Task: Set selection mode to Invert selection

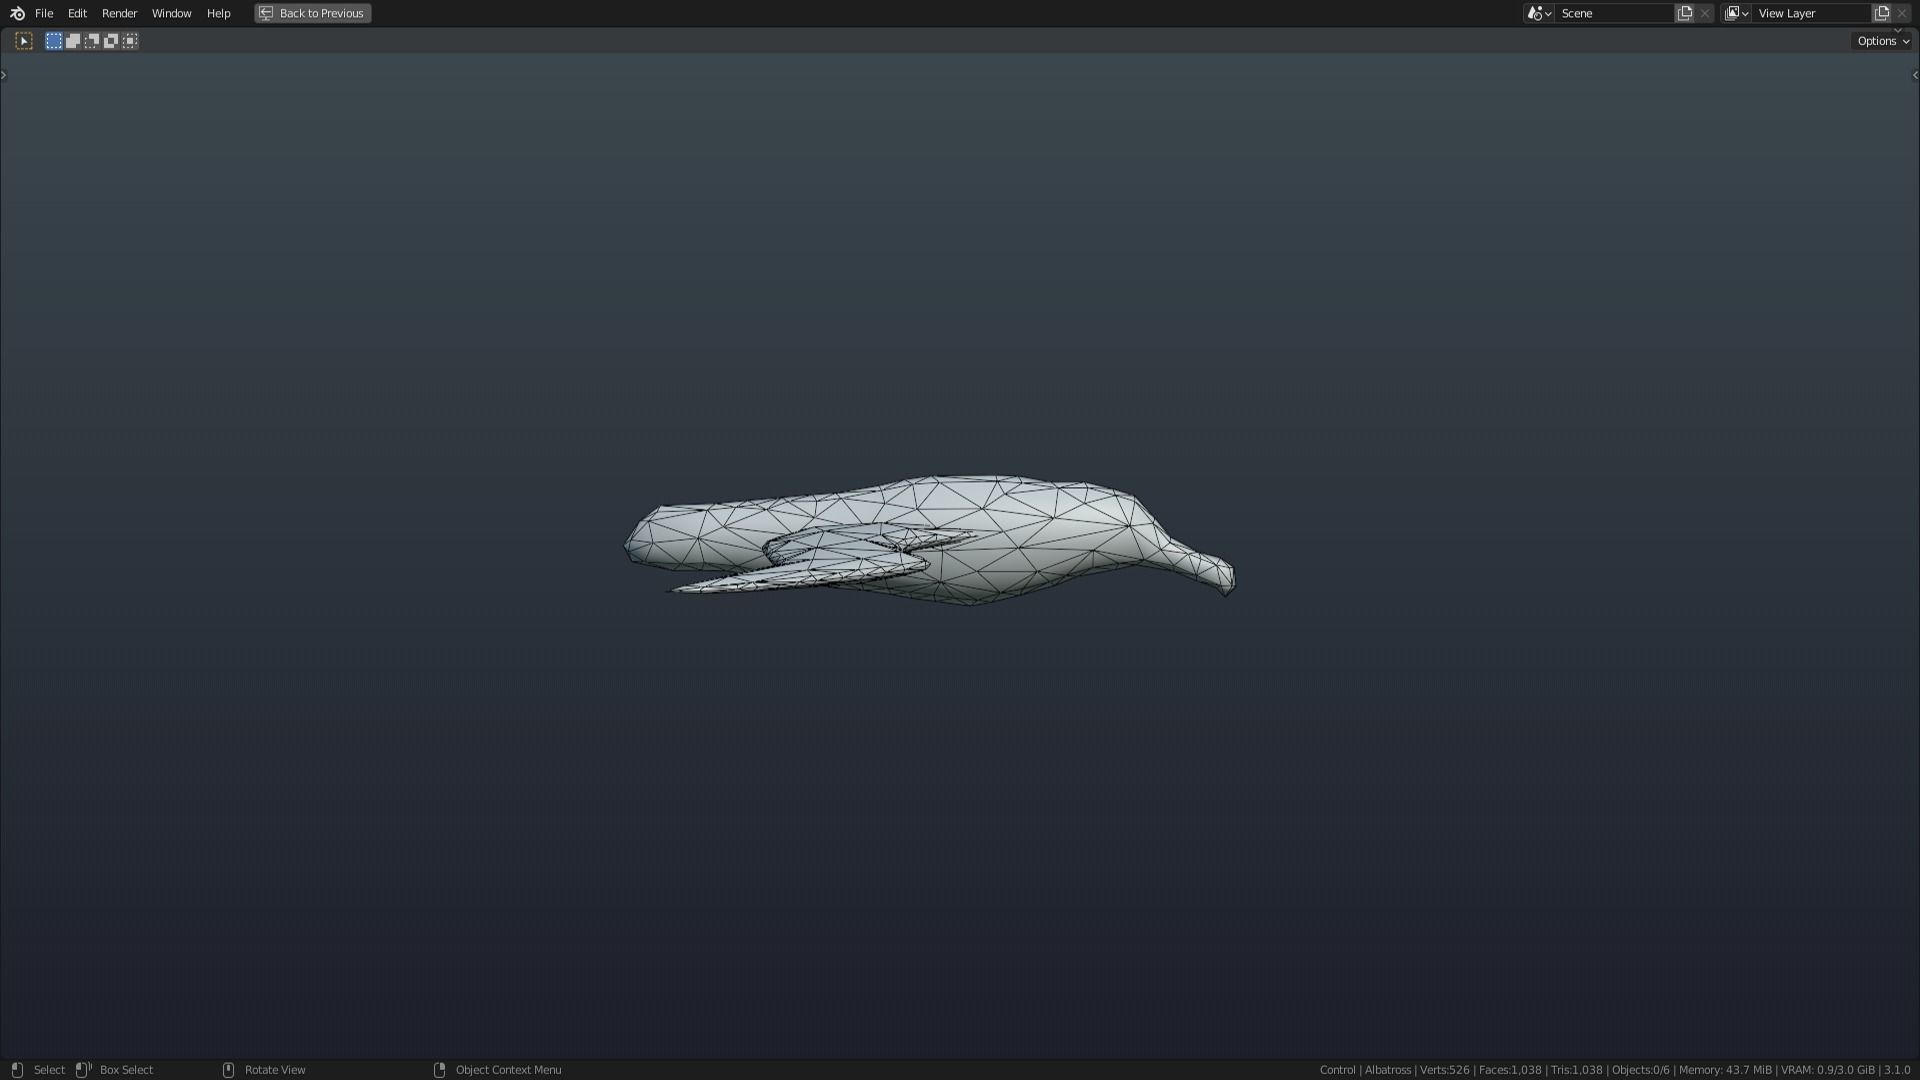Action: coord(111,41)
